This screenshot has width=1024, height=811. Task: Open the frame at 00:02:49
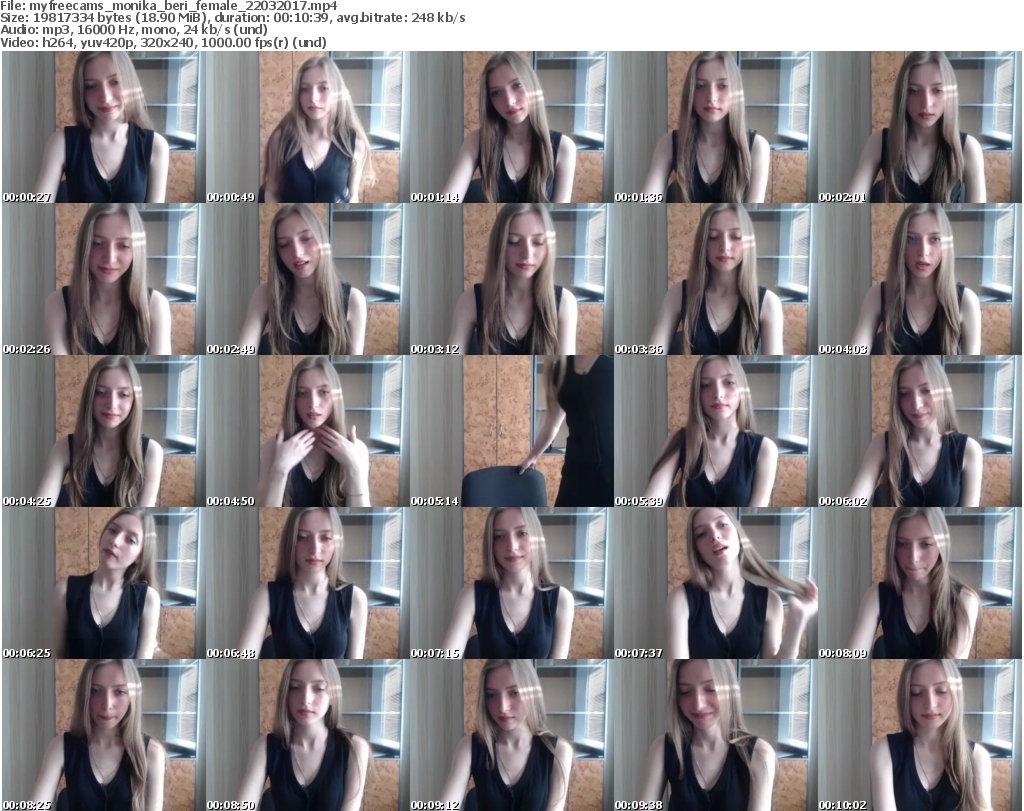pos(307,279)
